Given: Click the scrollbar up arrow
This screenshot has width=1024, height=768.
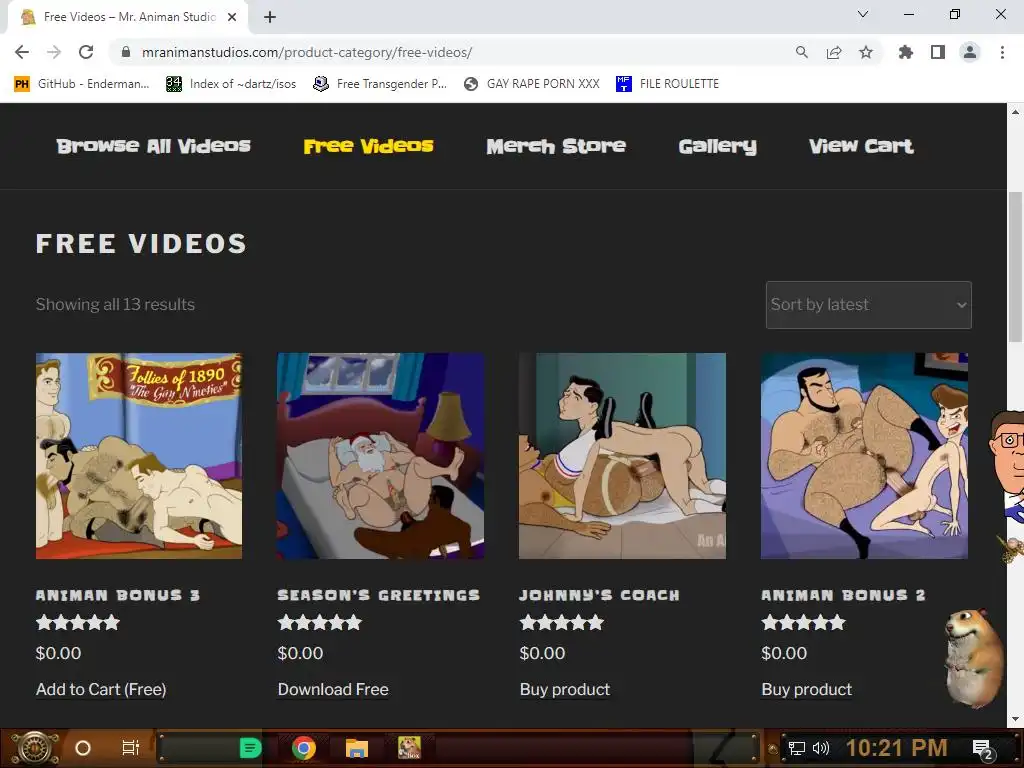Looking at the screenshot, I should 1015,112.
